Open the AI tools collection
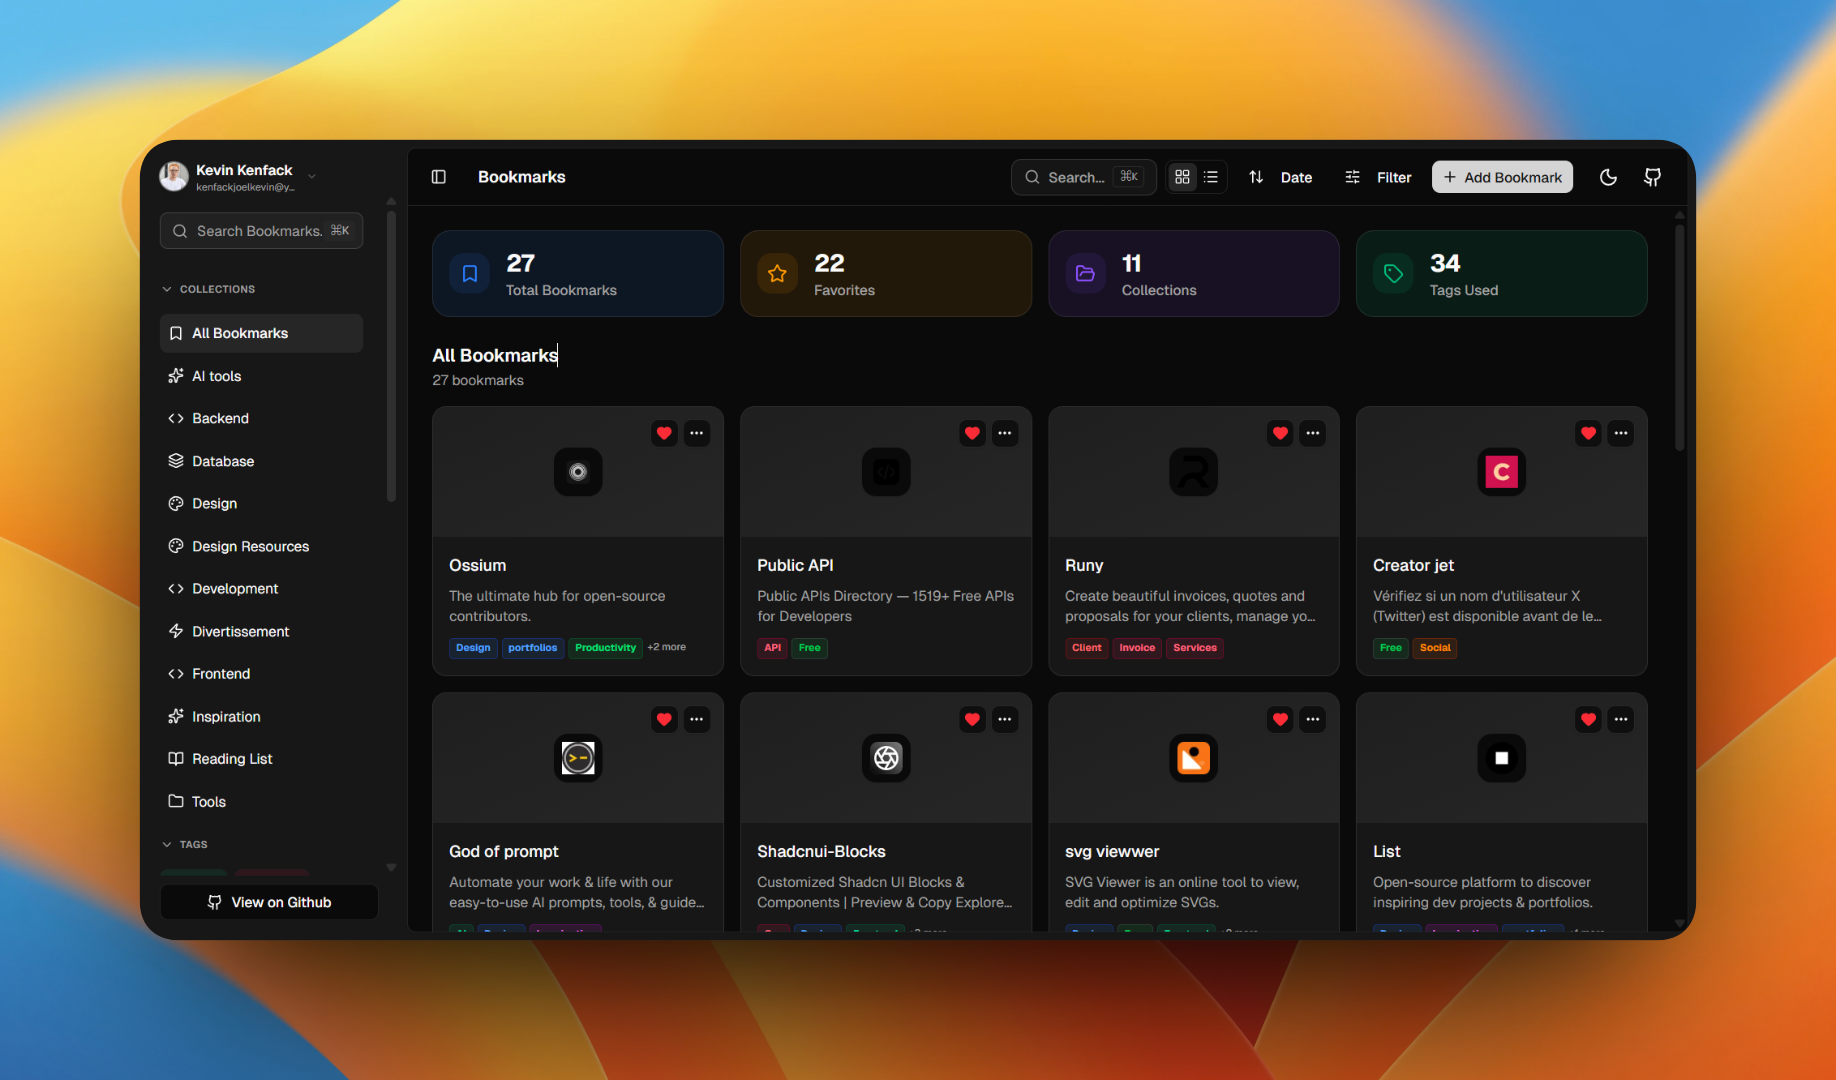1836x1080 pixels. pyautogui.click(x=261, y=376)
